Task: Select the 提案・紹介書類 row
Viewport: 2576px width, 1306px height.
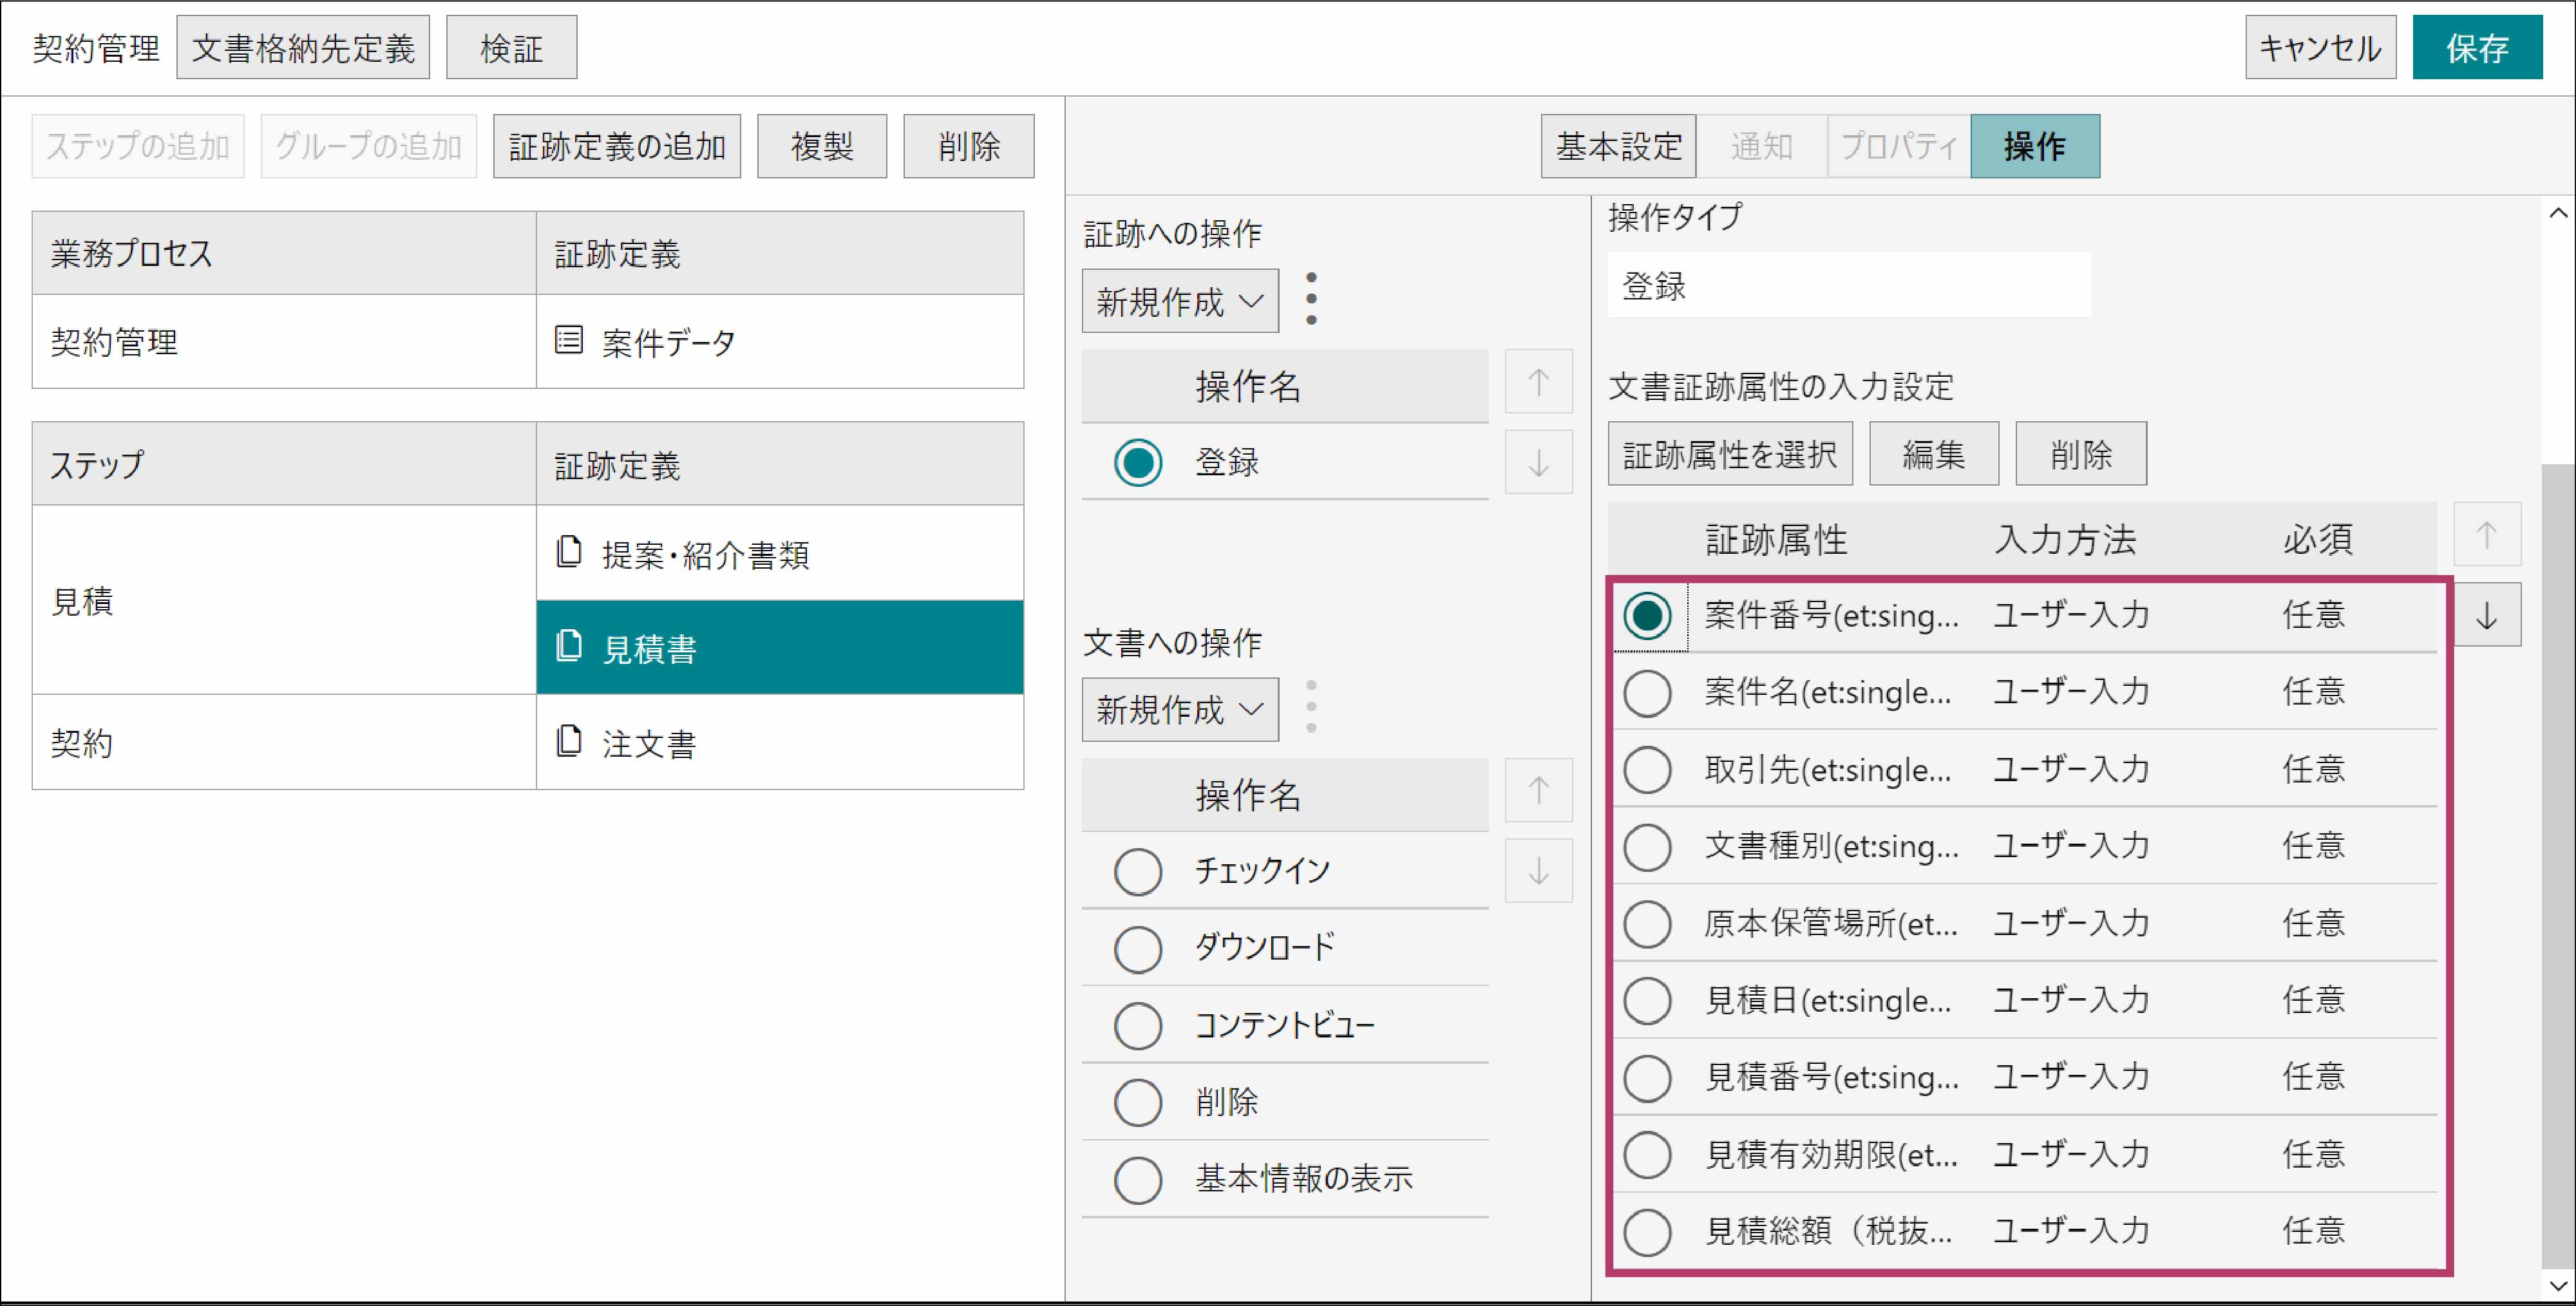Action: 780,553
